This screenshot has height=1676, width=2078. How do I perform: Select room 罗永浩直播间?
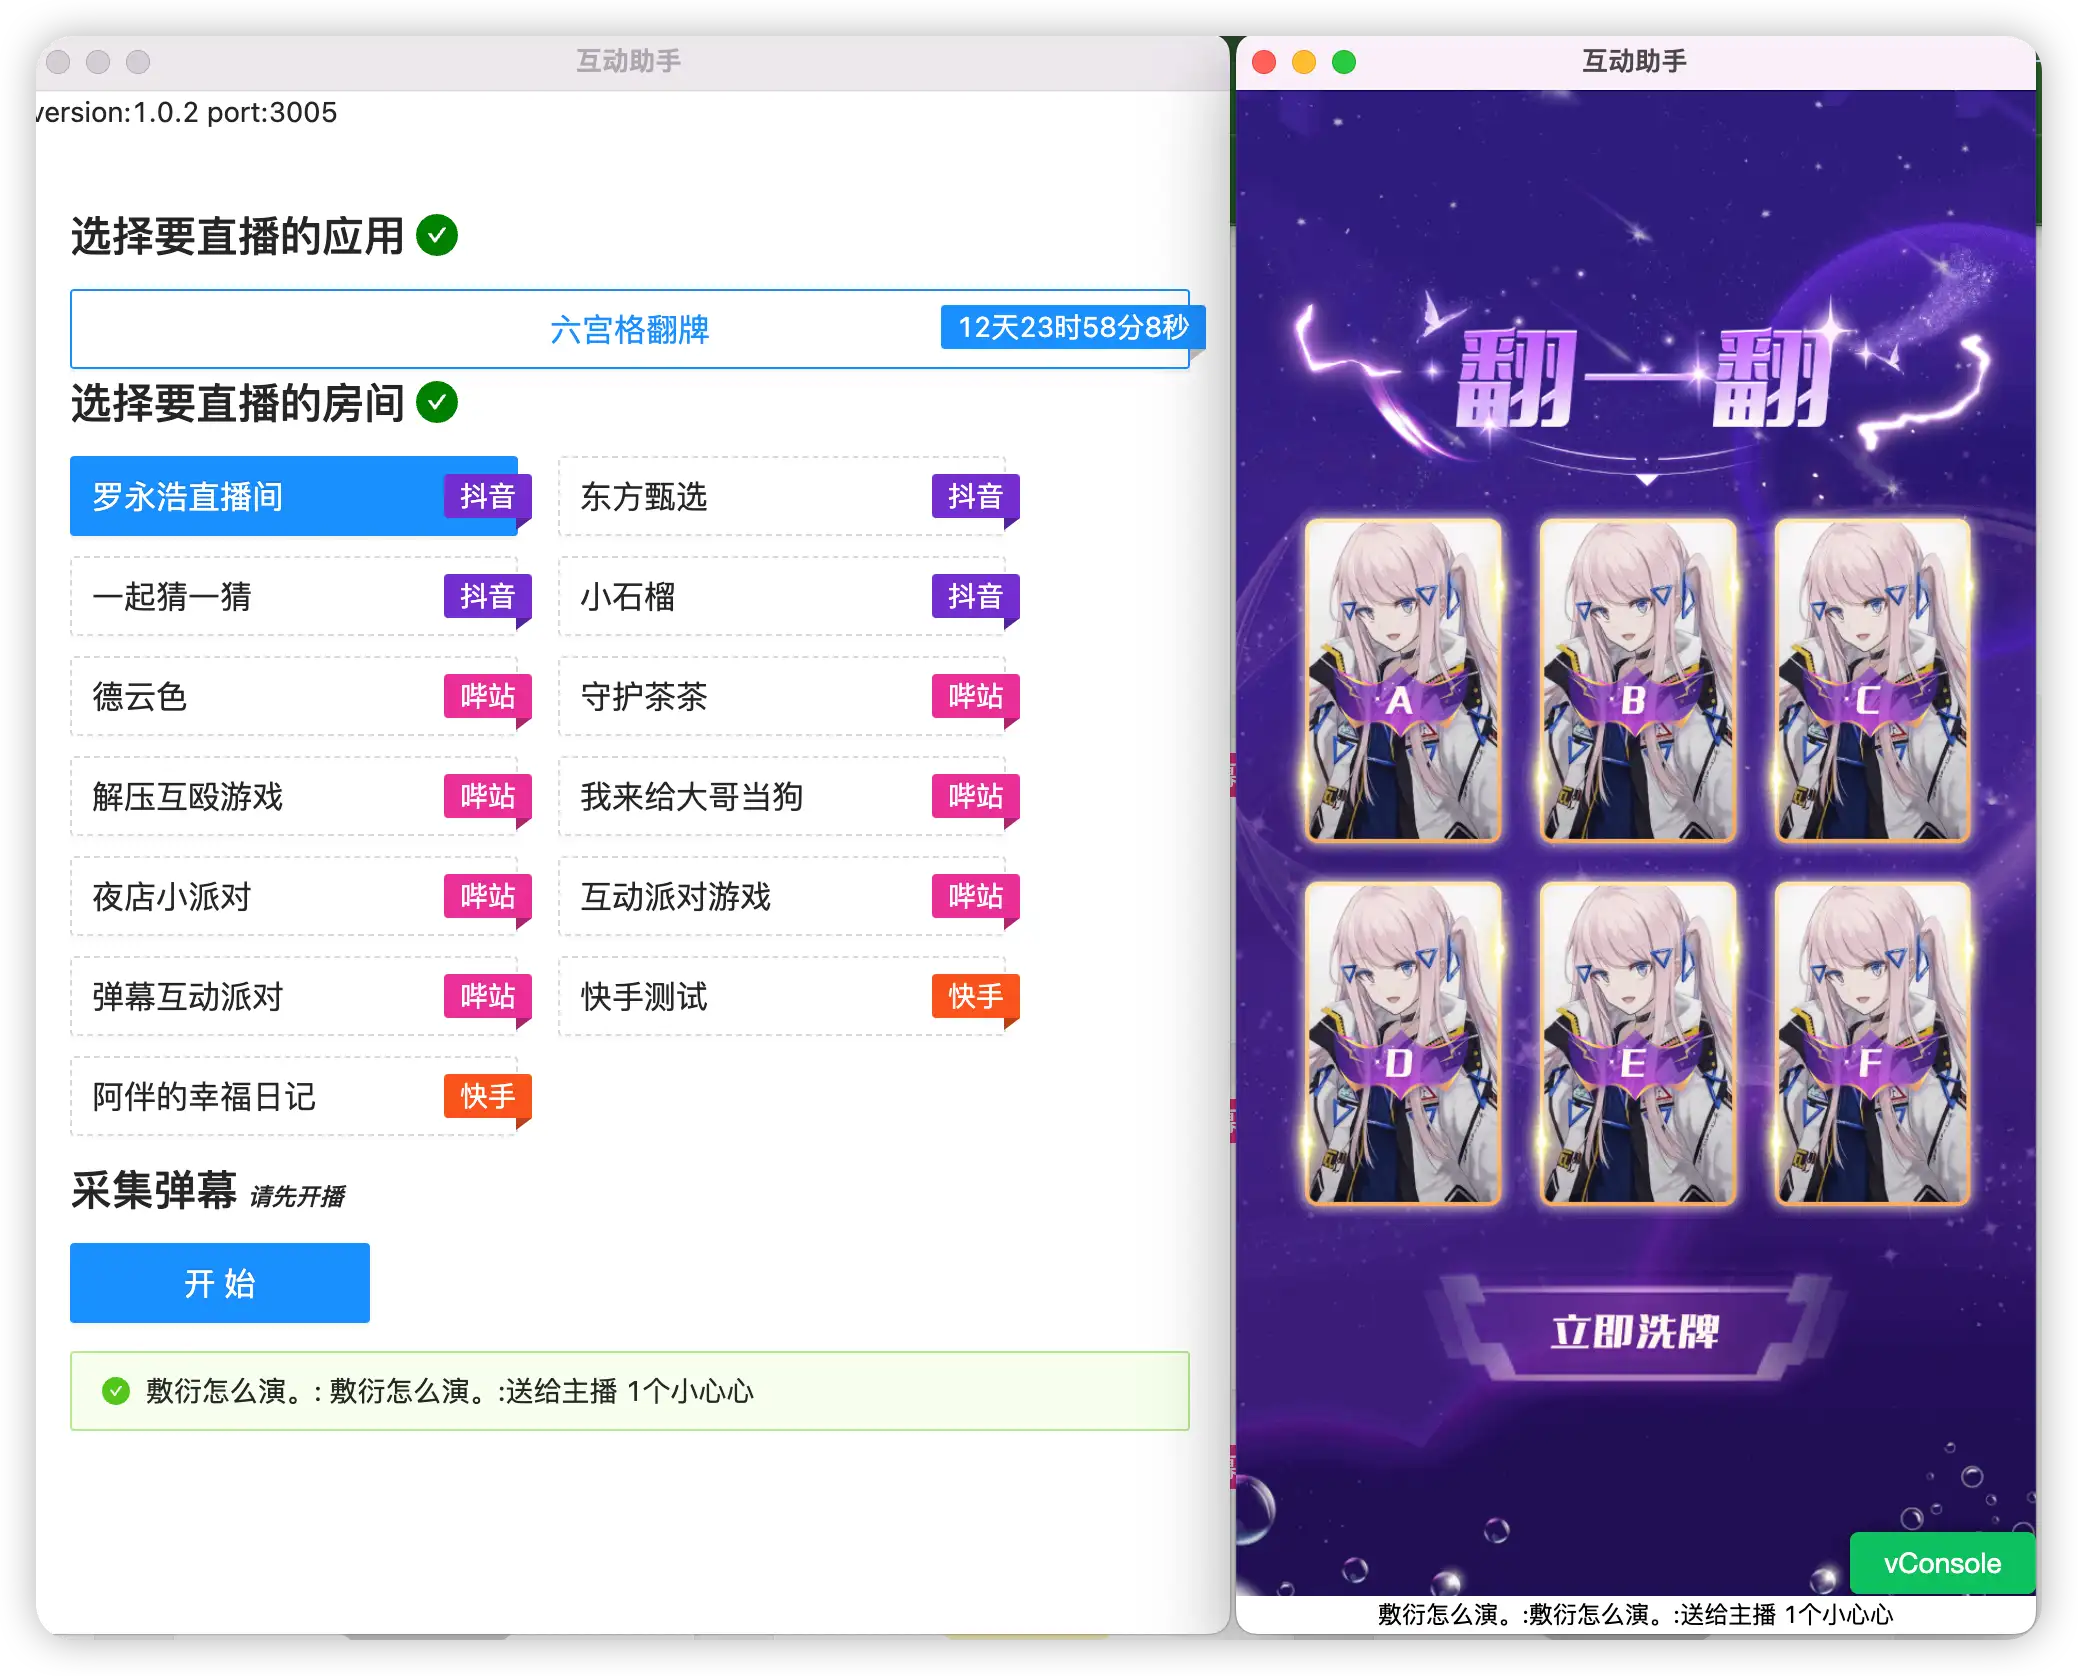[293, 496]
